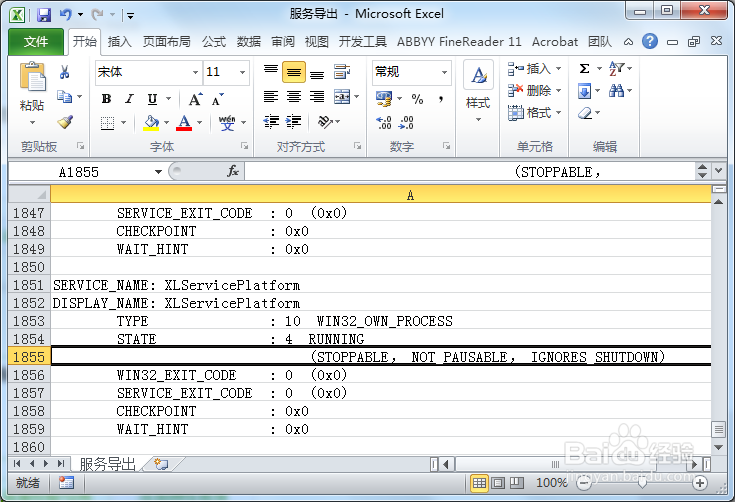Click the decrease decimal icon

coord(406,123)
